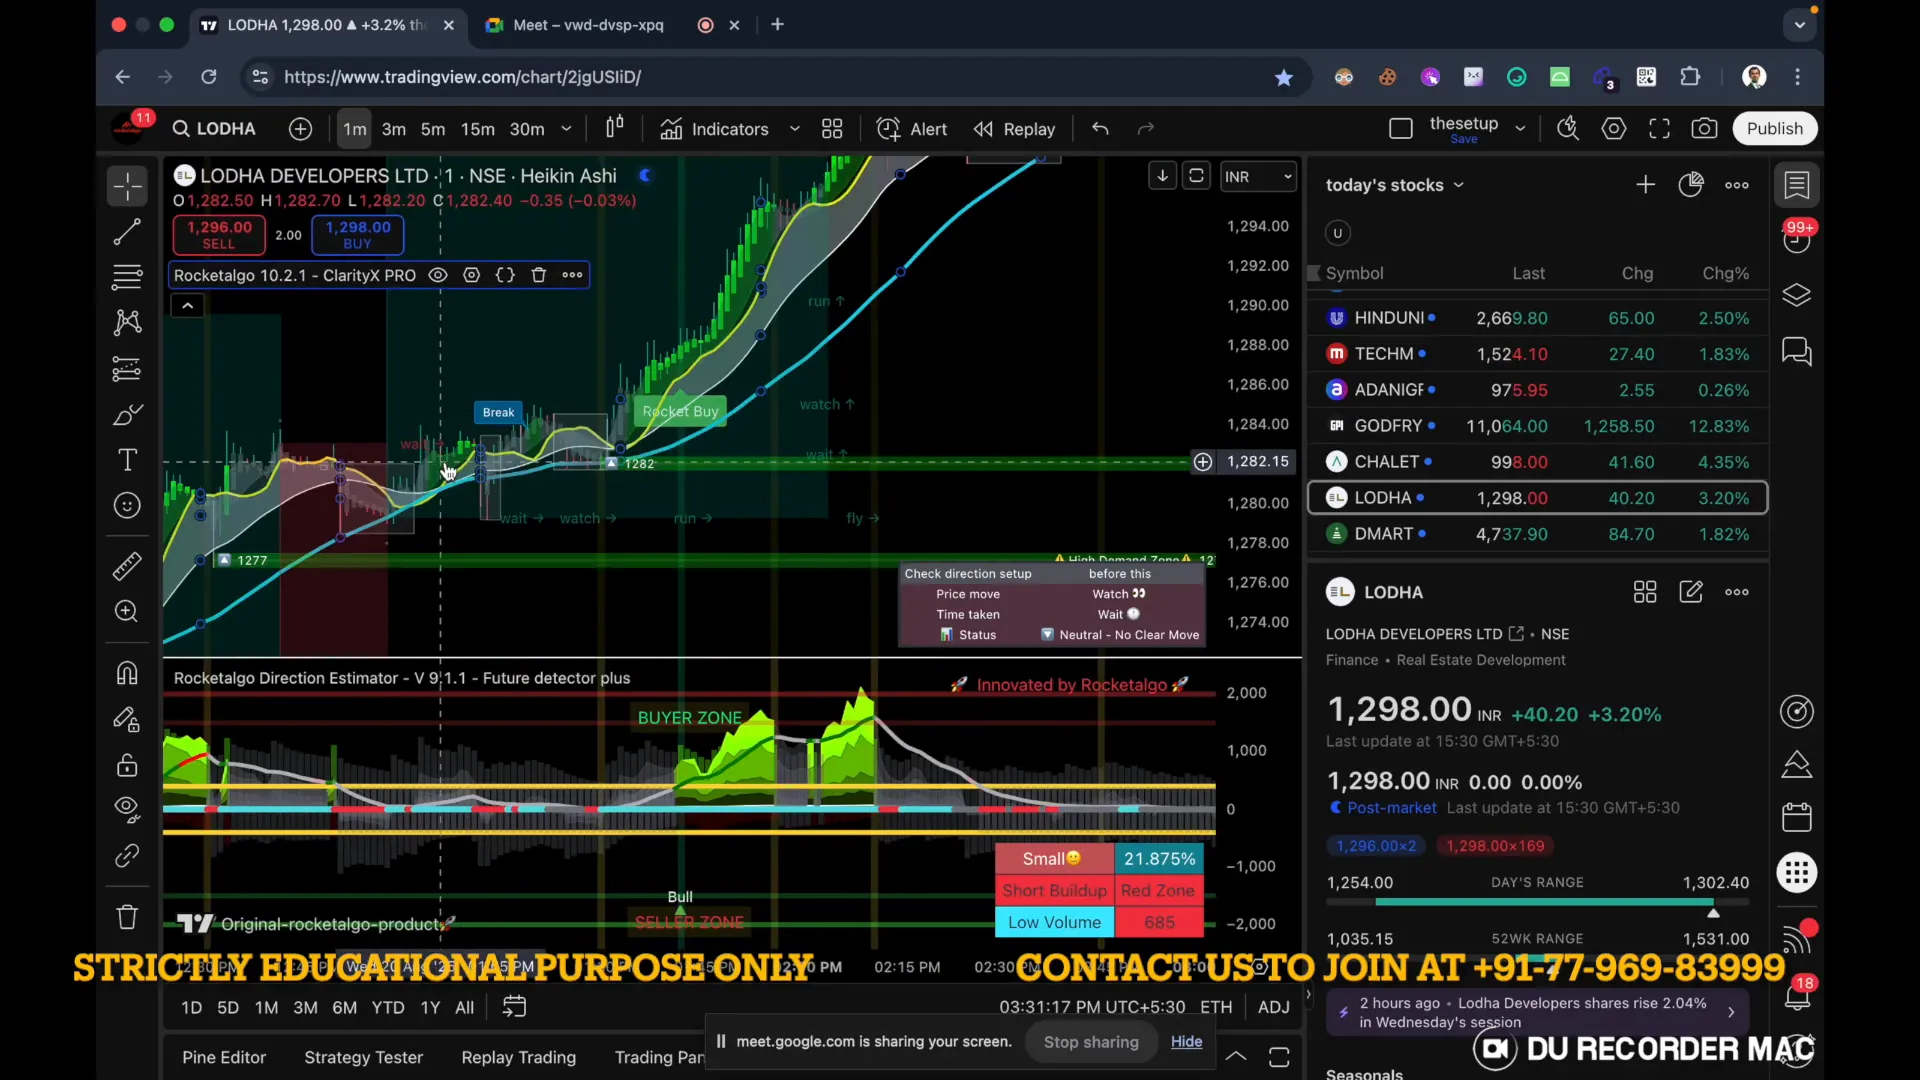The image size is (1920, 1080).
Task: Toggle ETH extended trading hours
Action: click(x=1216, y=1007)
